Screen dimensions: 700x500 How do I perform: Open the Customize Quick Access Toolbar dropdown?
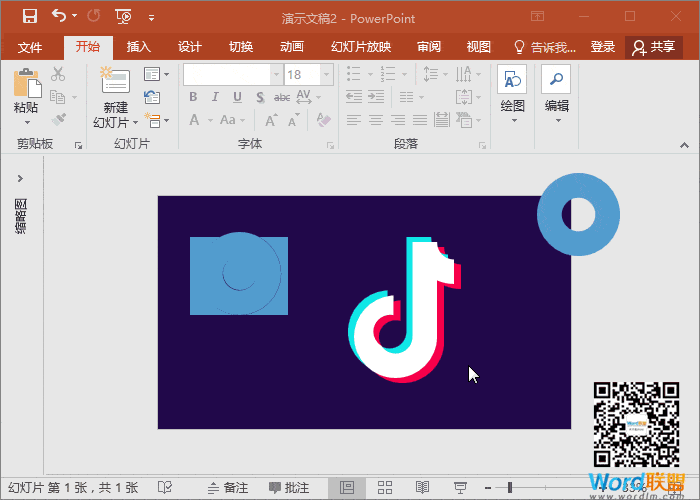pos(151,18)
